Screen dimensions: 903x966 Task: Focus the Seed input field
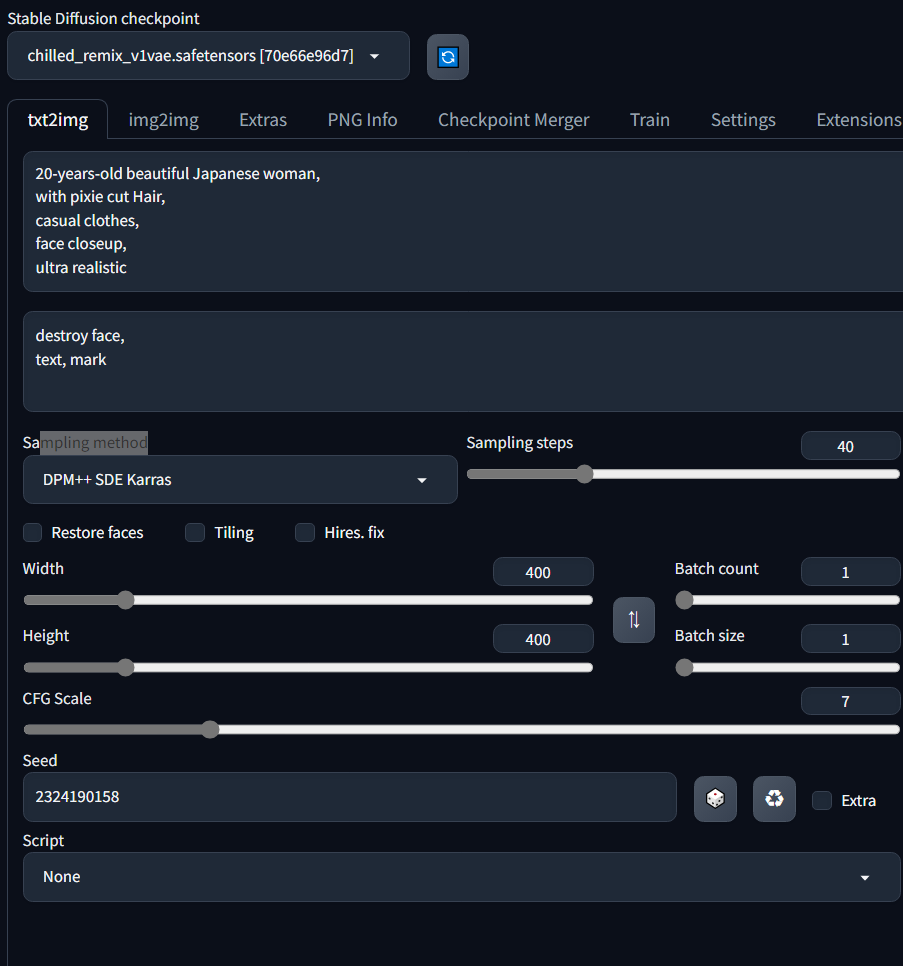click(x=350, y=797)
